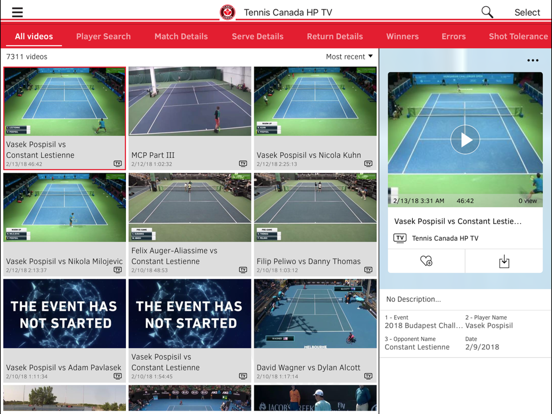
Task: Tap TV icon on Nikola Milojevic card
Action: coord(118,270)
